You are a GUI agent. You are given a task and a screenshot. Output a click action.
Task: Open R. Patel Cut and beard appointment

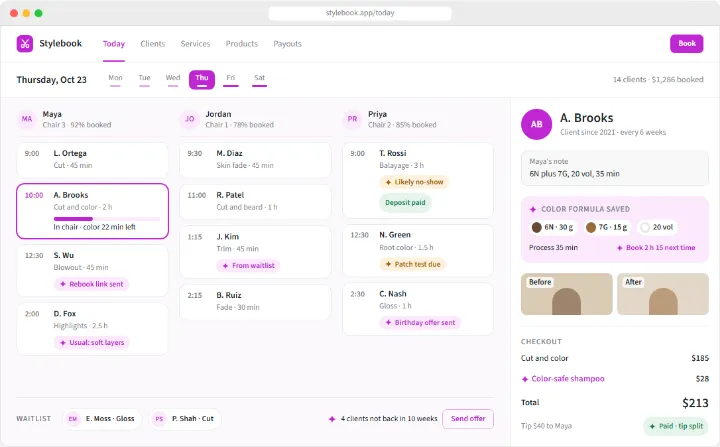[x=255, y=202]
